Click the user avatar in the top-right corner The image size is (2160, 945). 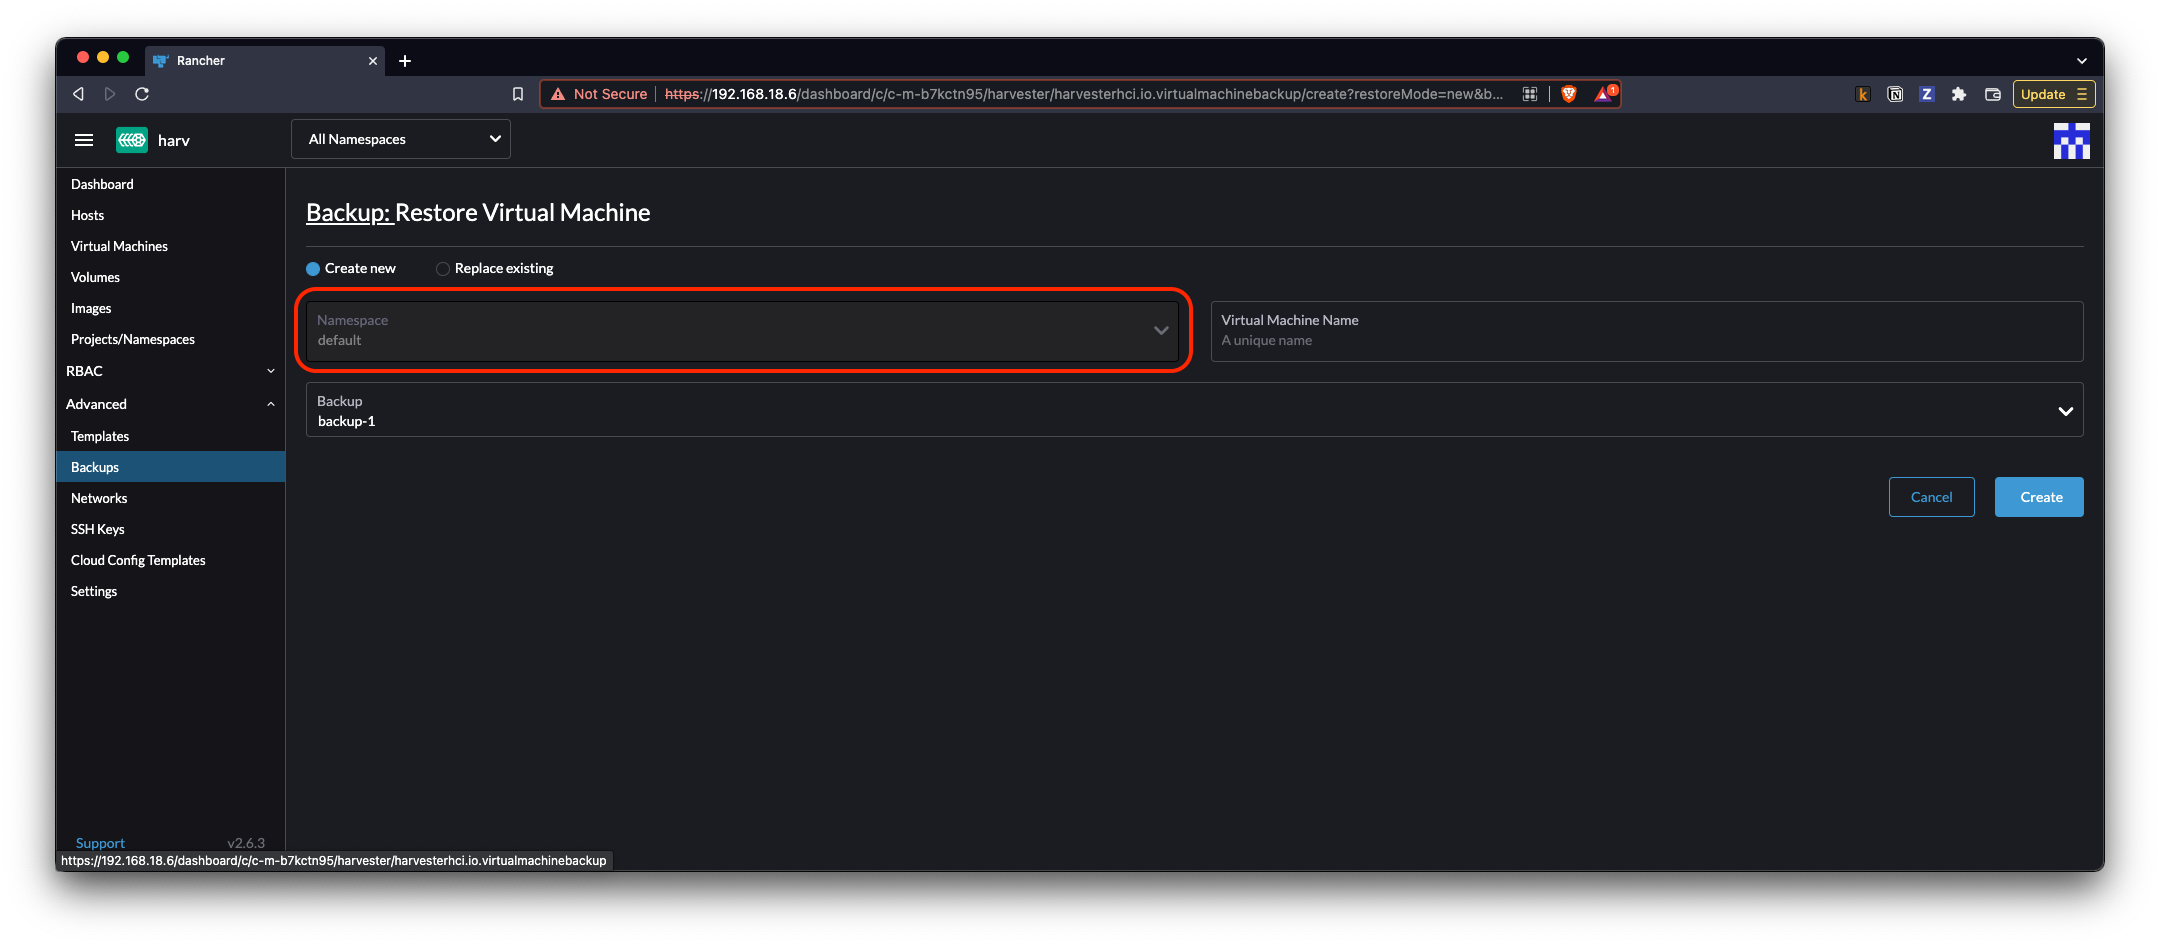pyautogui.click(x=2071, y=140)
